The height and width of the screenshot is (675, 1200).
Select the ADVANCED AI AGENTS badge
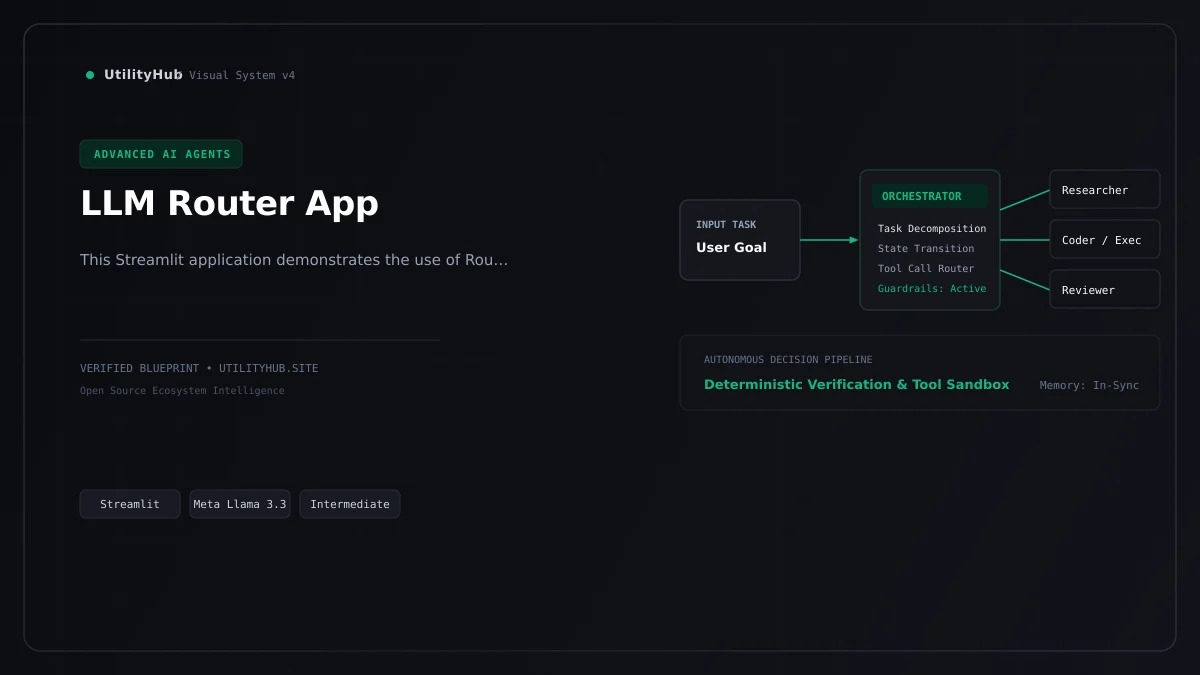click(161, 154)
